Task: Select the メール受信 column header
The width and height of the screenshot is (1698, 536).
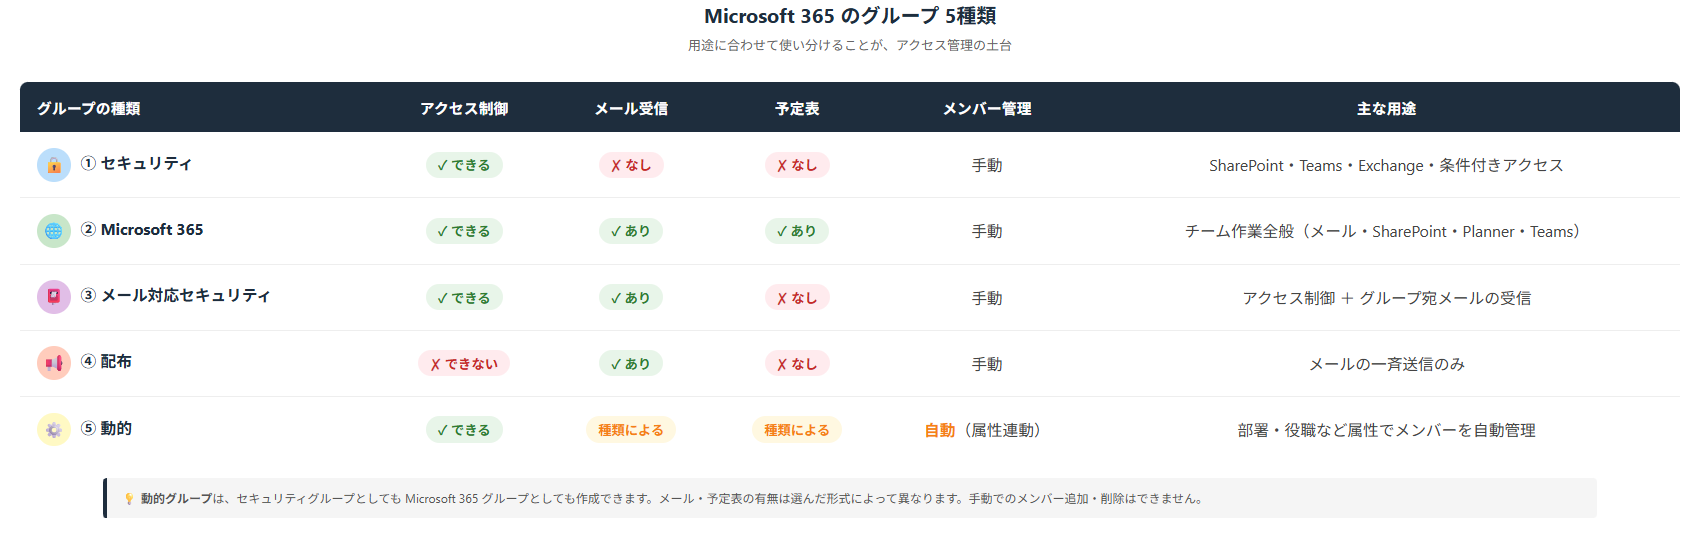Action: (631, 108)
